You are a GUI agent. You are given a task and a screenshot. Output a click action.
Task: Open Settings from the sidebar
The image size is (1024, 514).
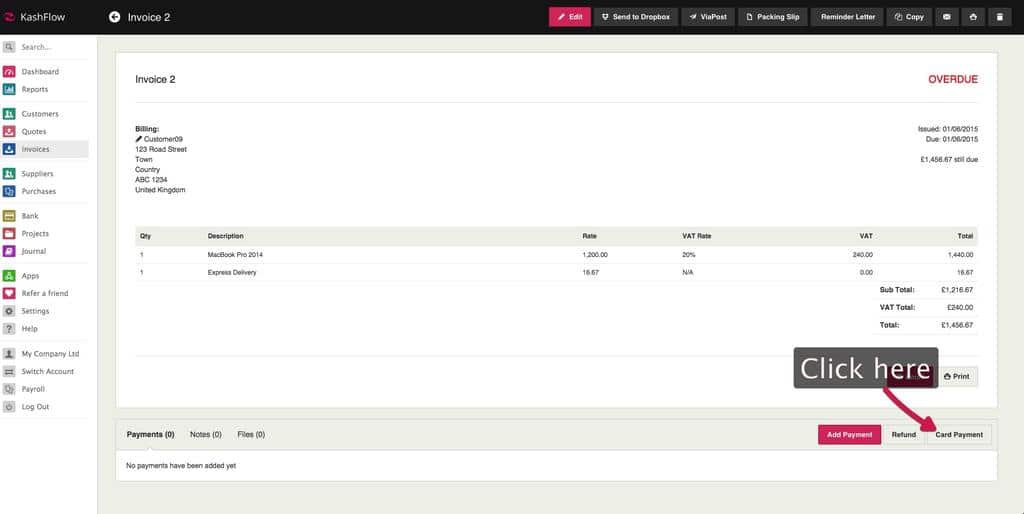(x=35, y=311)
